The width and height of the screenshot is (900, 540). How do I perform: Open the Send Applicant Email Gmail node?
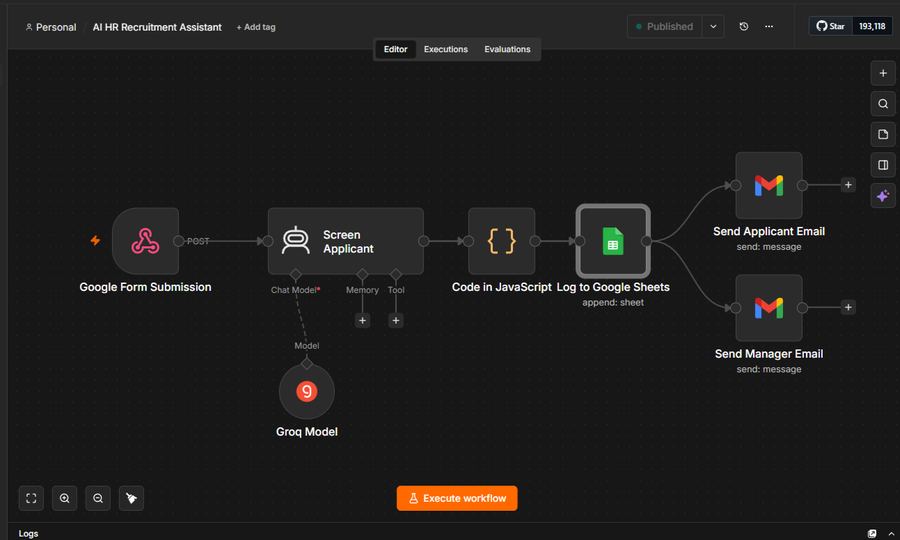click(x=769, y=185)
